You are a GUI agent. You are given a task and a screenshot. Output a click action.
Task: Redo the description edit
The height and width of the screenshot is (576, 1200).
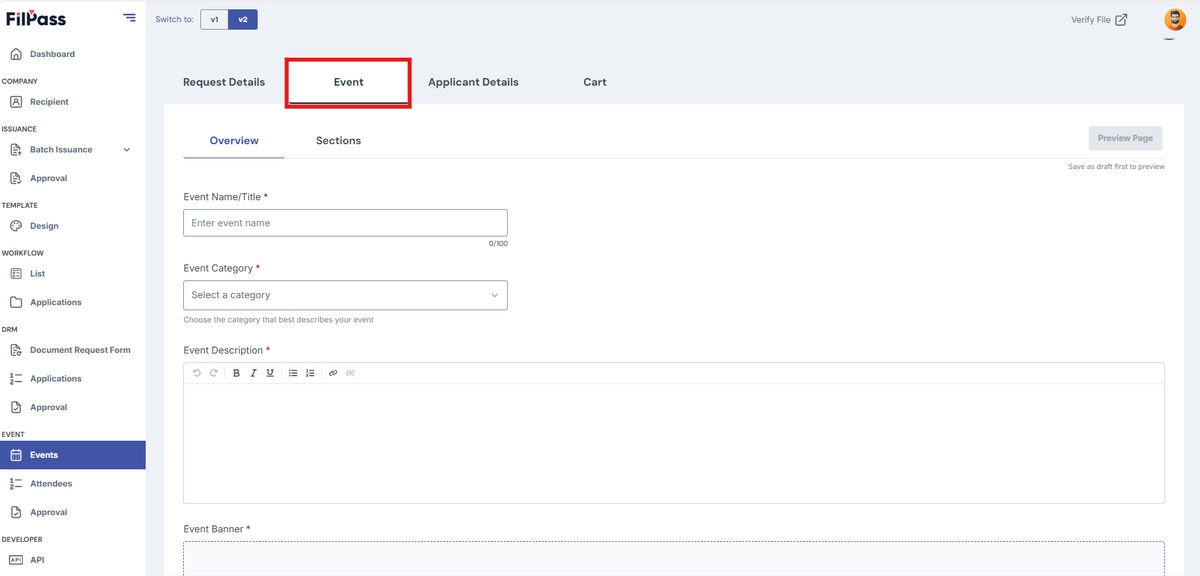tap(213, 373)
